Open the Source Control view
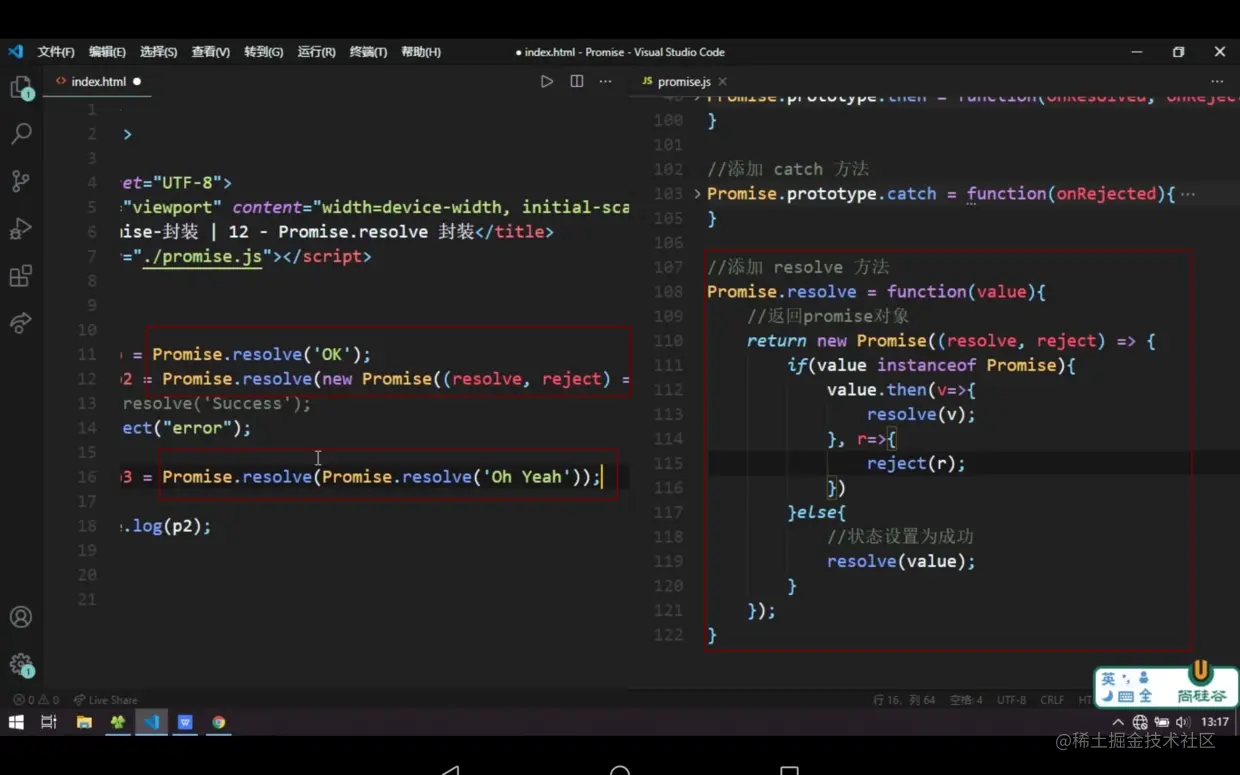This screenshot has width=1240, height=775. 21,181
